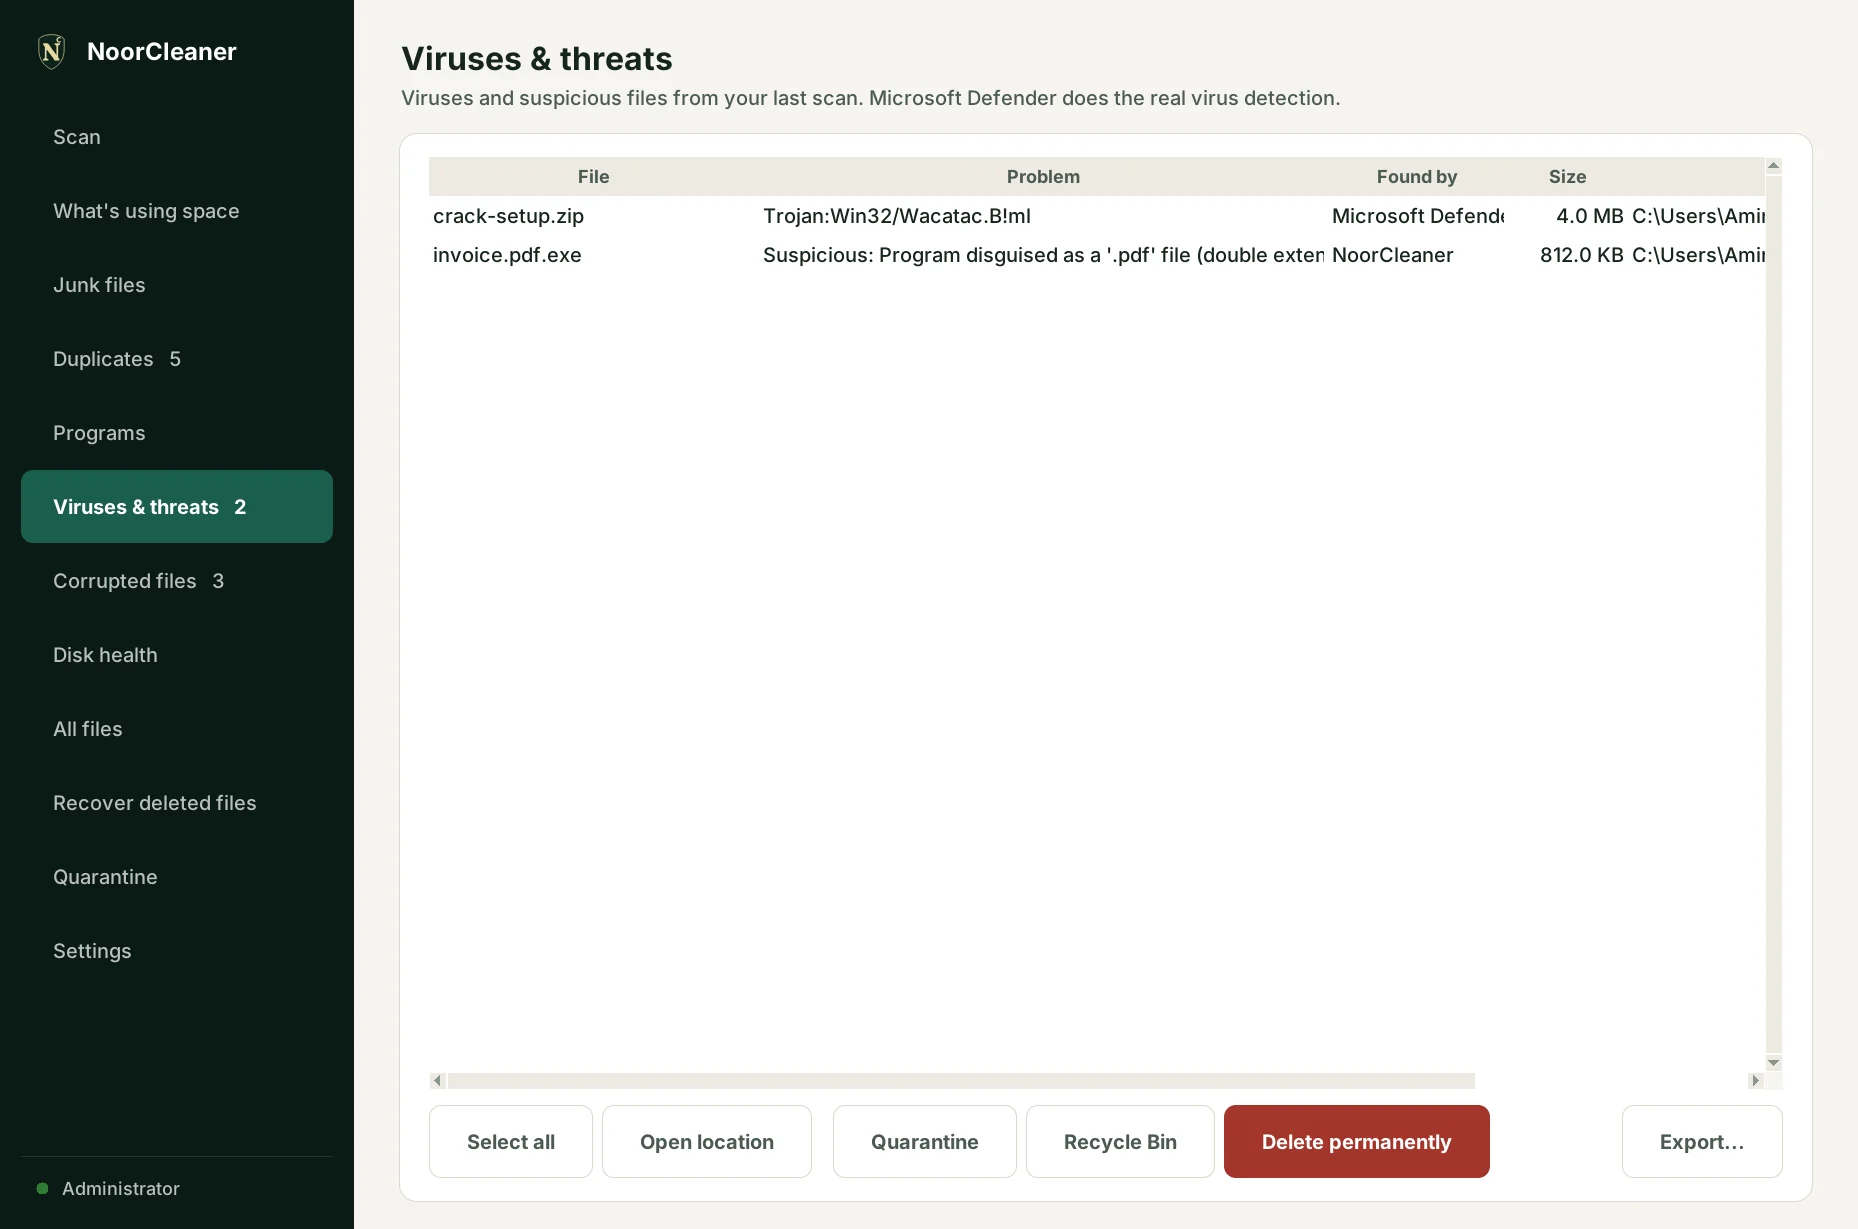The height and width of the screenshot is (1229, 1858).
Task: Click the Administrator account label
Action: 121,1188
